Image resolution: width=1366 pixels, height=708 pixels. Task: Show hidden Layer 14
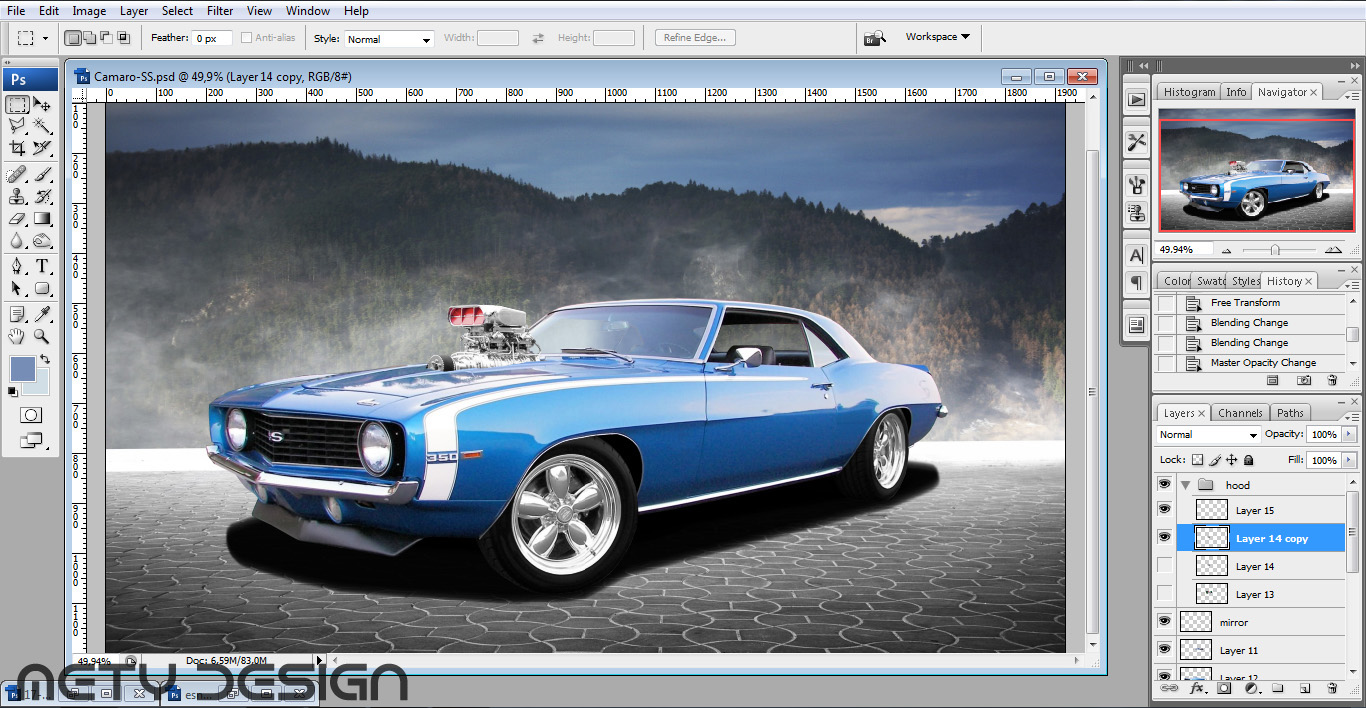point(1164,566)
